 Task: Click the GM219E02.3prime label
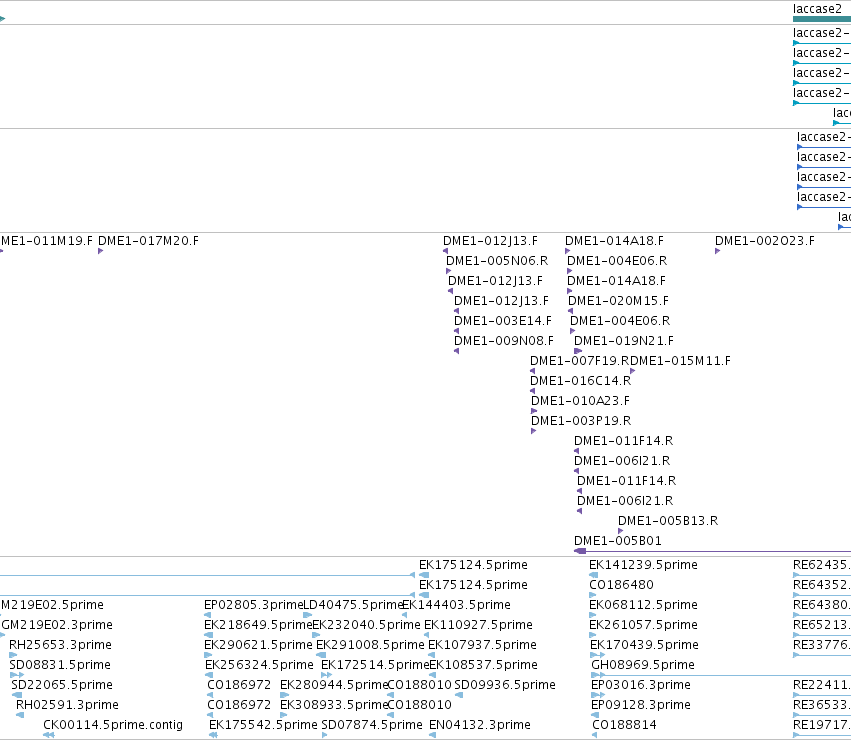pyautogui.click(x=57, y=625)
